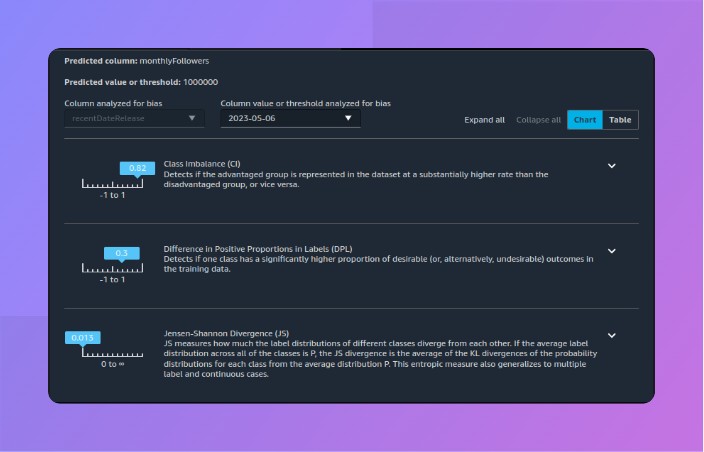Select the Jensen-Shannon Divergence (JS) title
Screen dimensions: 704x452
click(x=226, y=332)
